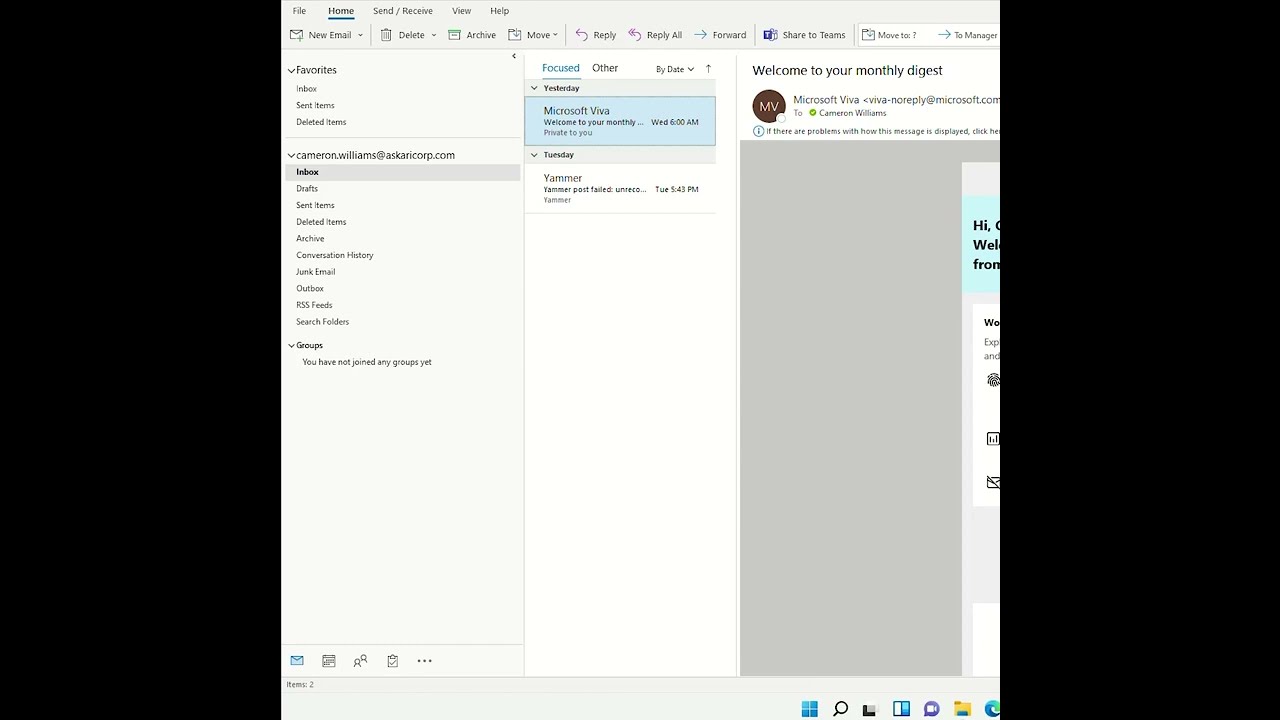Image resolution: width=1280 pixels, height=720 pixels.
Task: Select the 'Move to: ?' quick step
Action: click(889, 35)
